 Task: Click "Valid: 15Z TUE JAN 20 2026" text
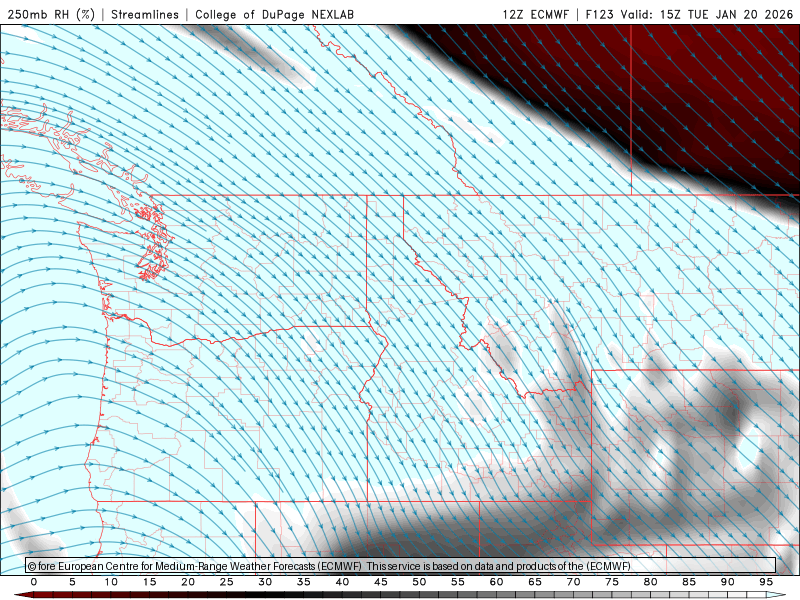tap(707, 14)
